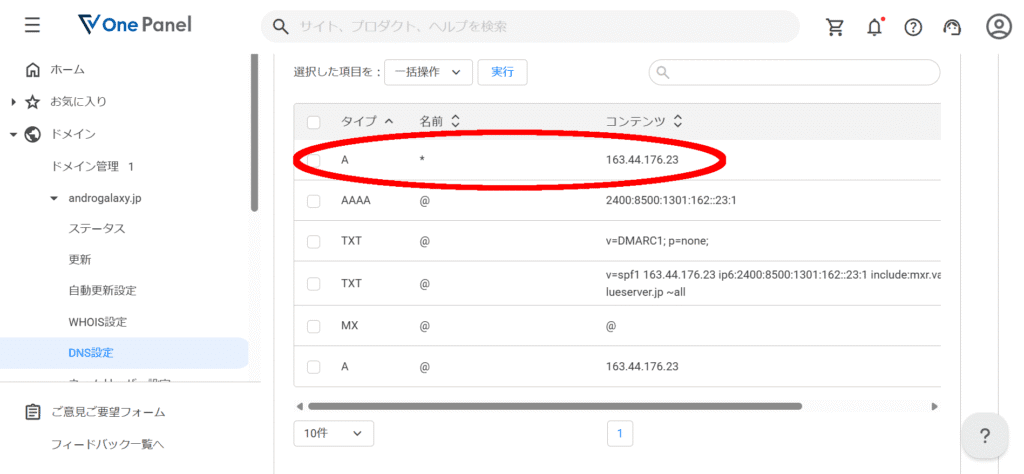Screen dimensions: 1024x474
Task: Open the notifications bell icon
Action: (874, 27)
